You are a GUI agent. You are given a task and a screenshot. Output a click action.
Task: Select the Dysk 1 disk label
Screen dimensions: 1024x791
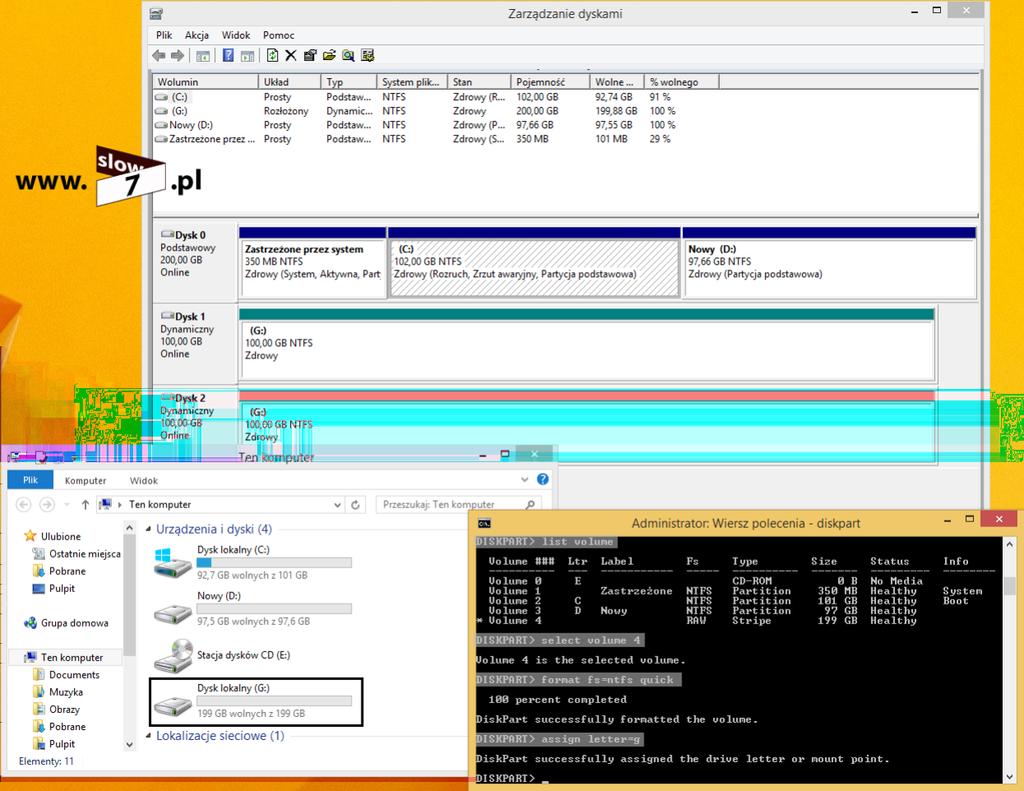point(195,344)
